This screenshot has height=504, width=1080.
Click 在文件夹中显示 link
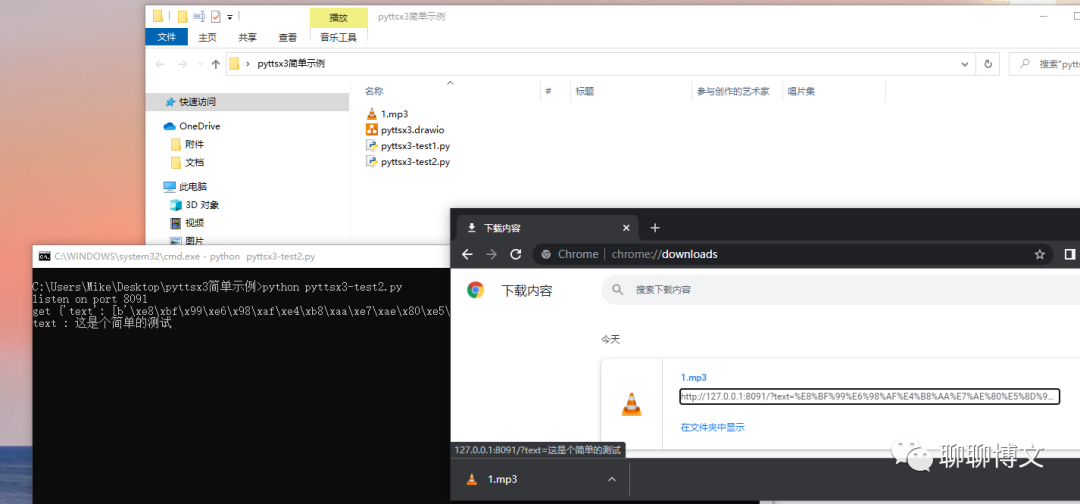tap(713, 427)
